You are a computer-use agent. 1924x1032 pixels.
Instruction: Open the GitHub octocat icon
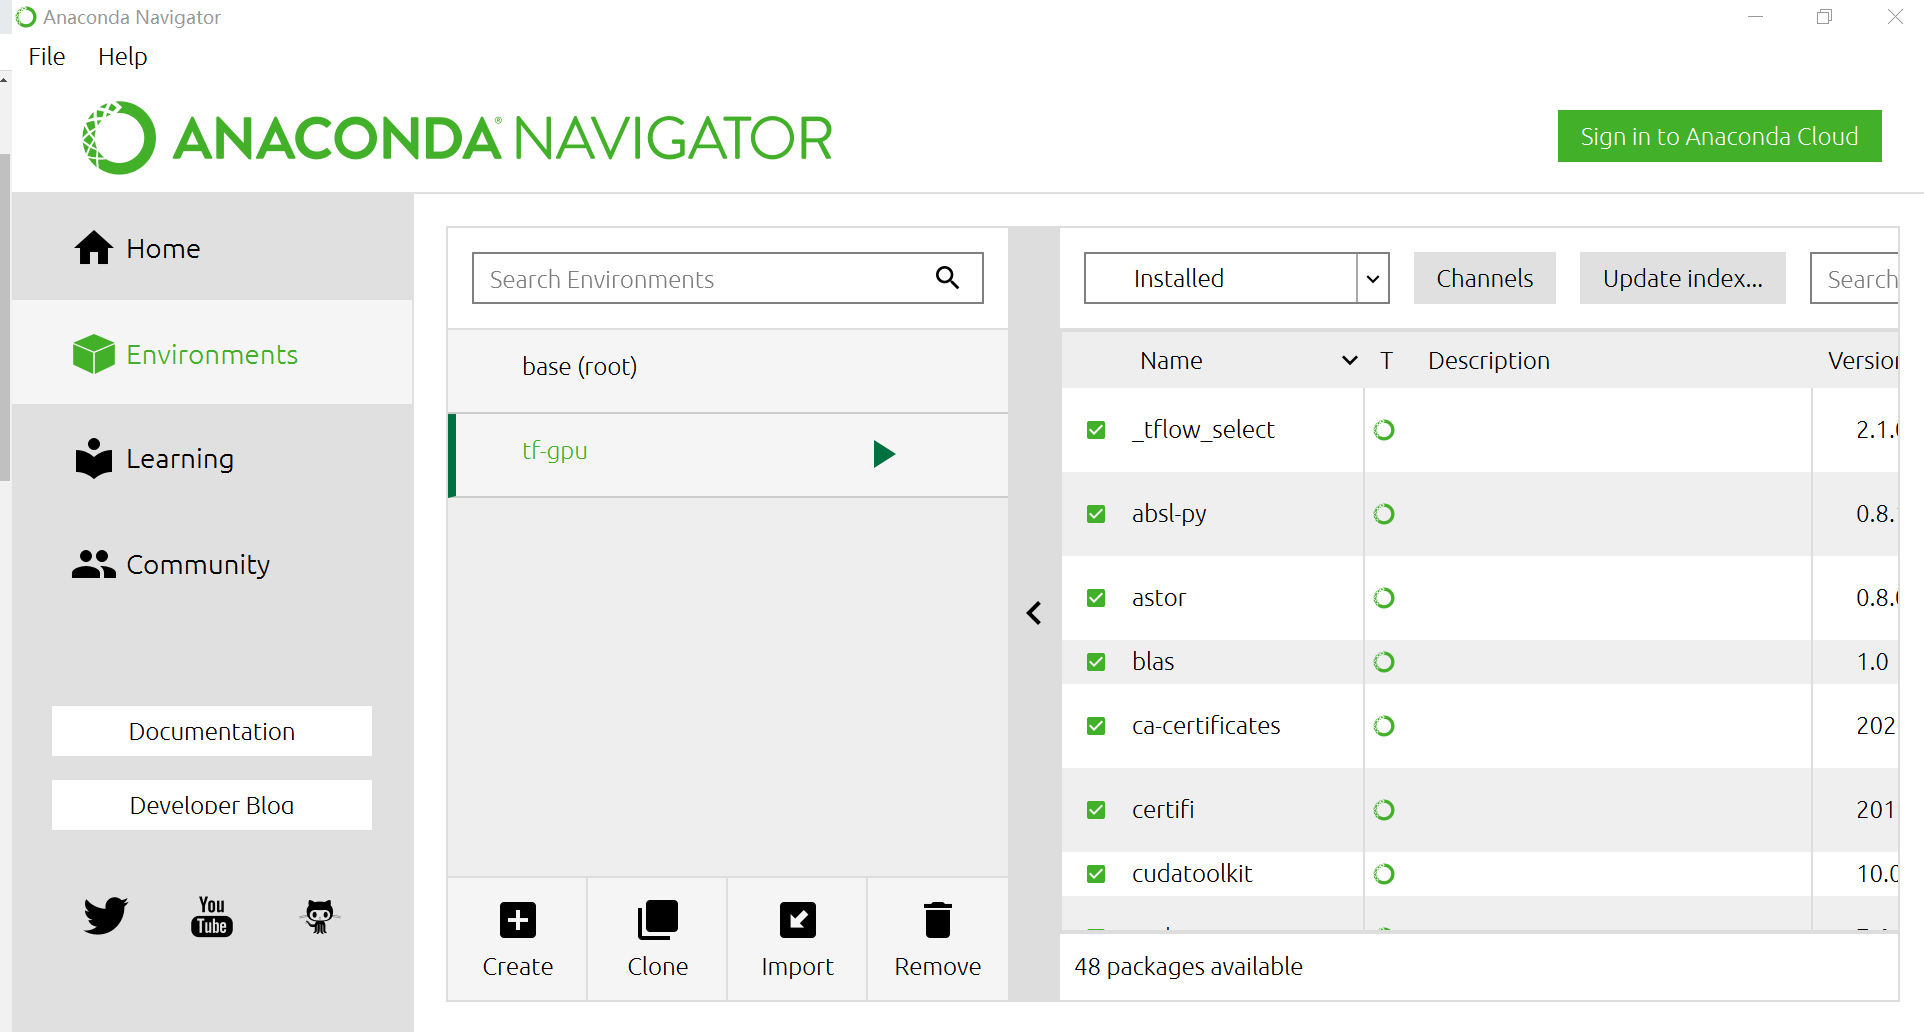pos(319,915)
